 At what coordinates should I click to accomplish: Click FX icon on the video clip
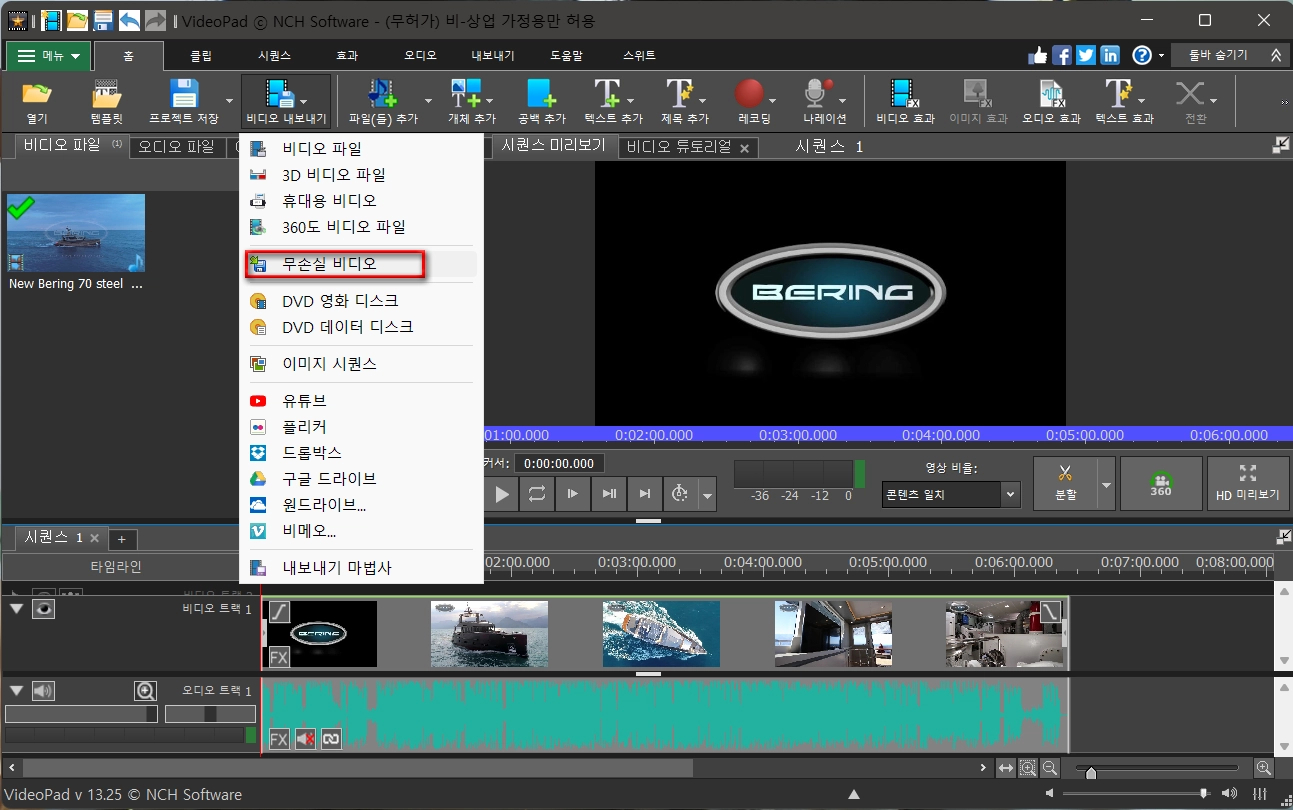coord(279,657)
